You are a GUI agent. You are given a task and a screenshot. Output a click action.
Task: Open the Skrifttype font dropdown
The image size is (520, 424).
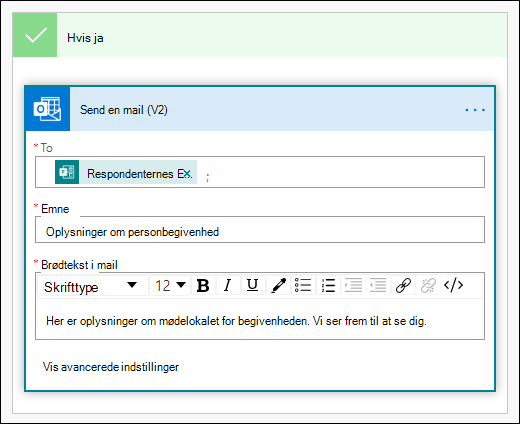point(93,286)
